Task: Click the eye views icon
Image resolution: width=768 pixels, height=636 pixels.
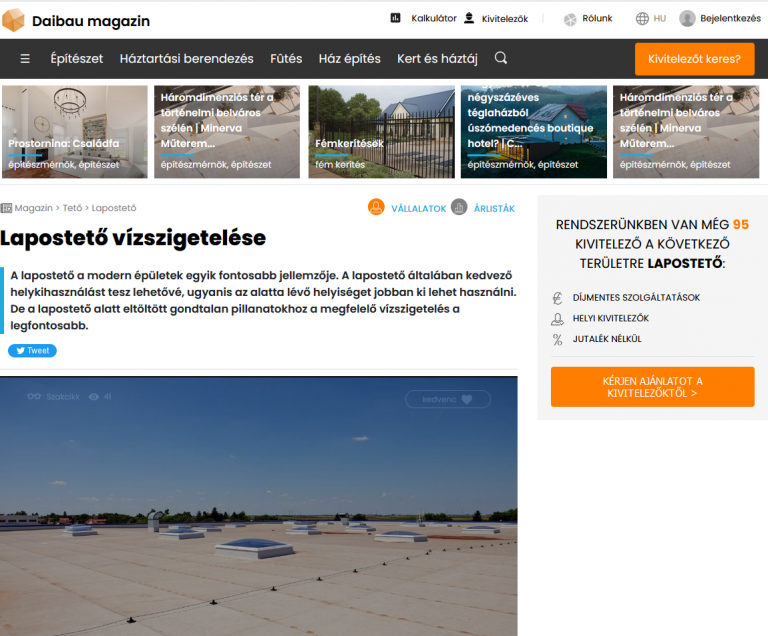Action: coord(94,397)
